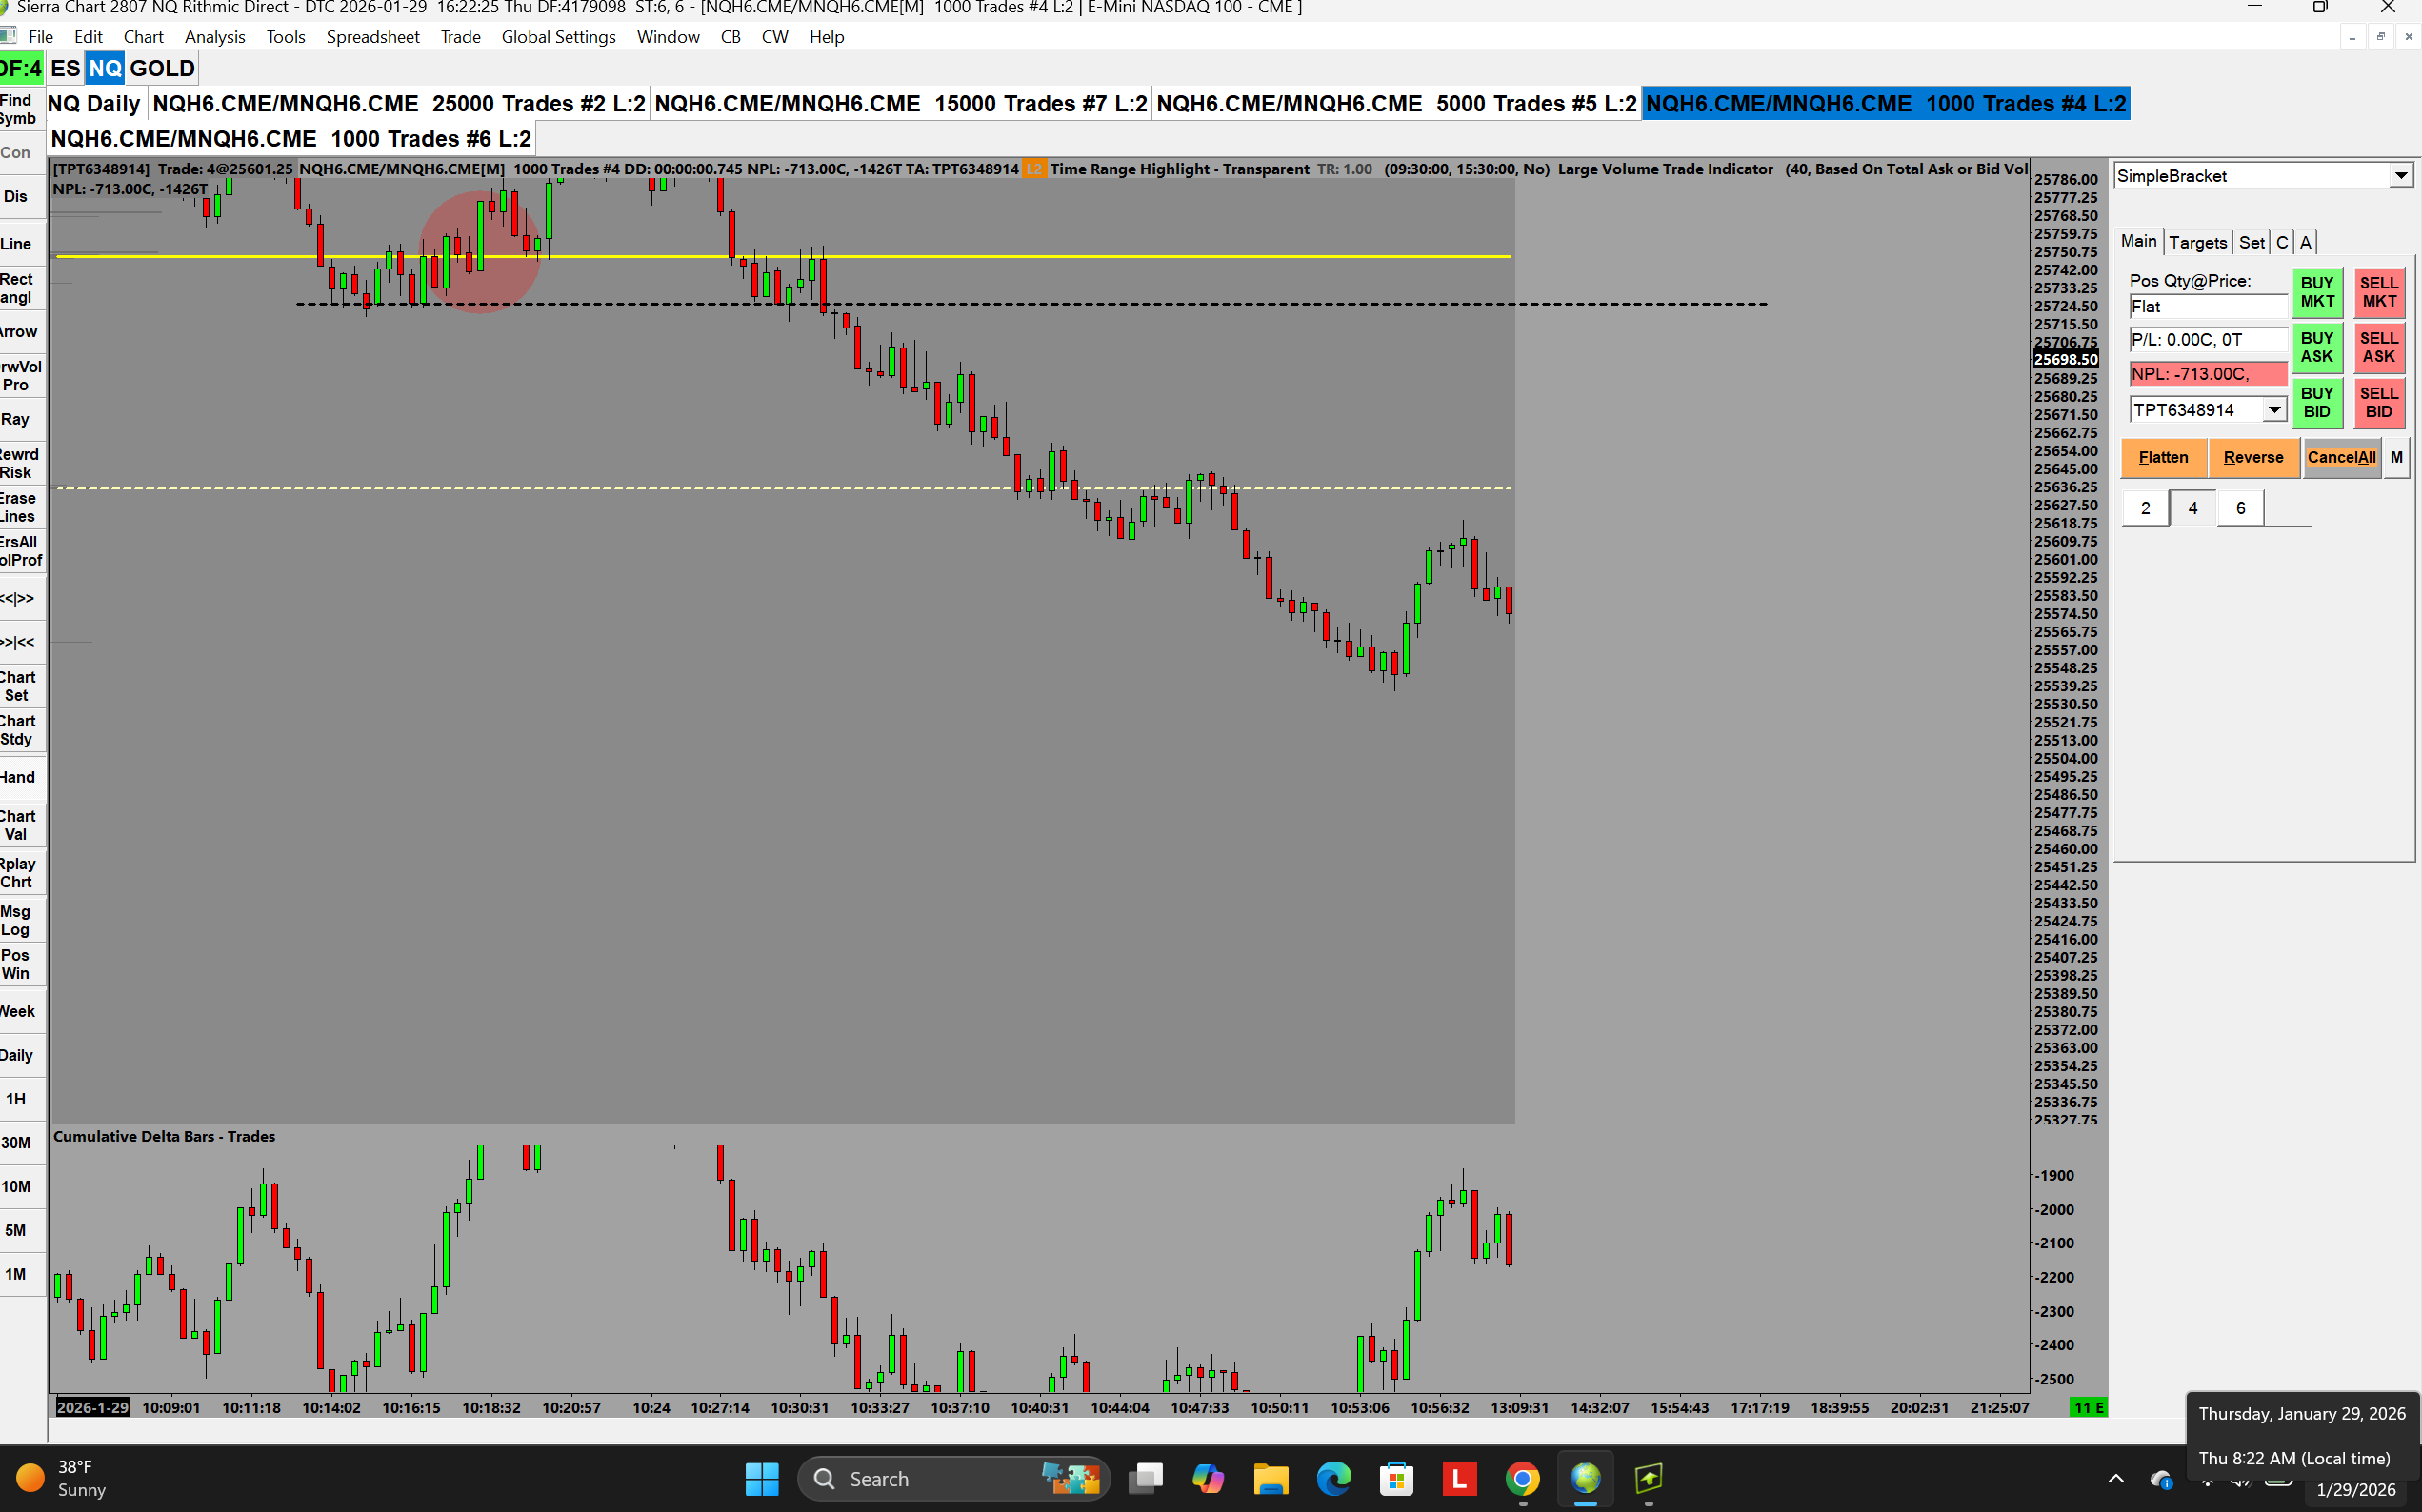This screenshot has height=1512, width=2422.
Task: Open the Msg Log window
Action: pos(16,920)
